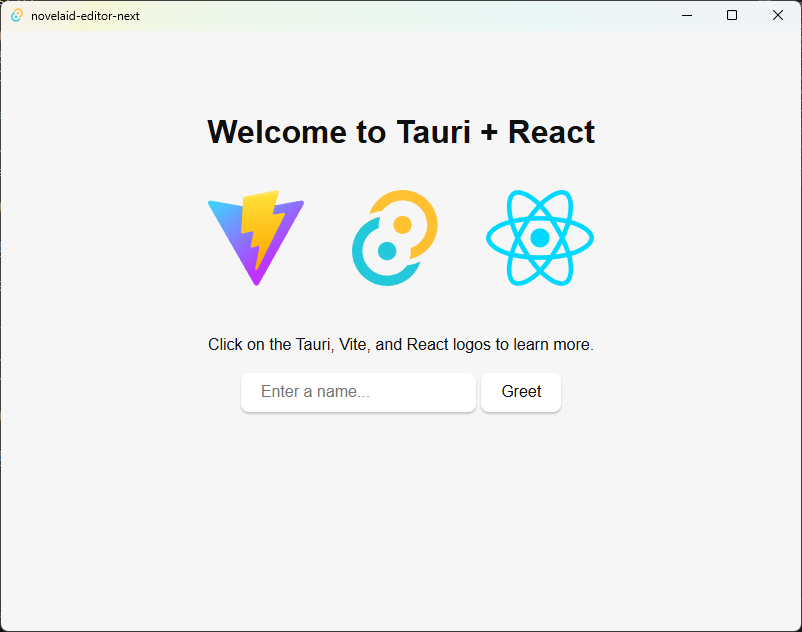Click the word "React" in the heading
Image resolution: width=802 pixels, height=632 pixels.
click(x=551, y=132)
